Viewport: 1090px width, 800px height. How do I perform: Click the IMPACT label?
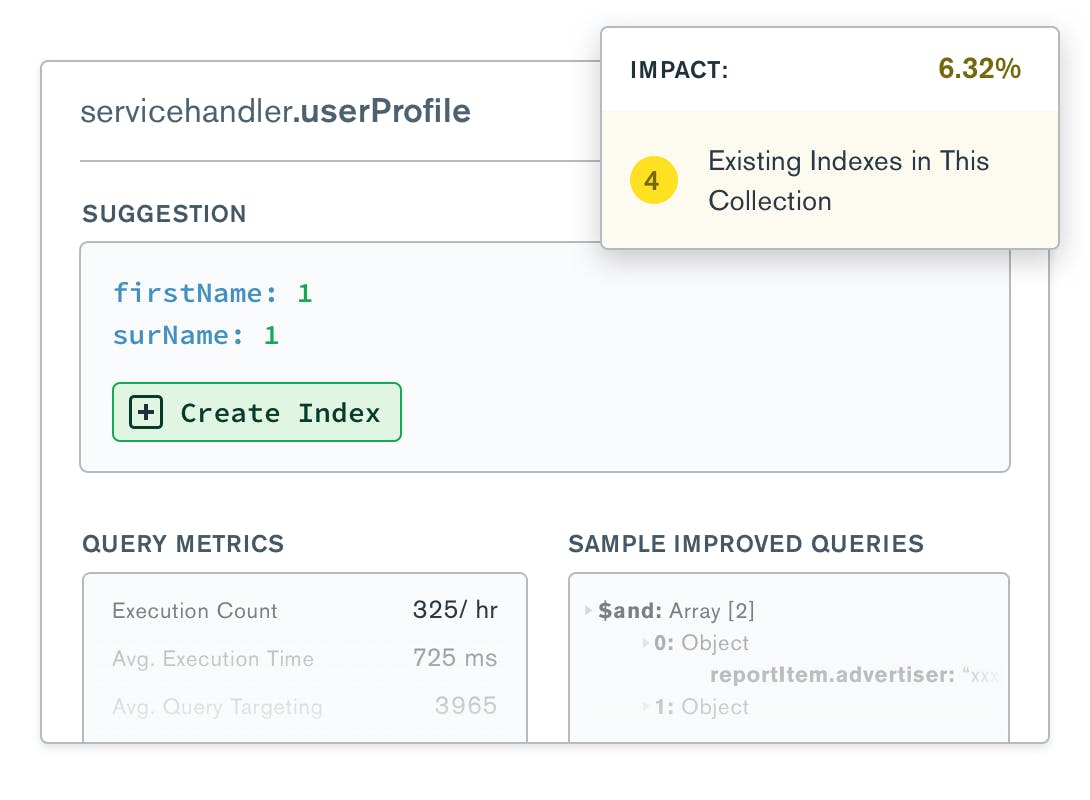[679, 70]
